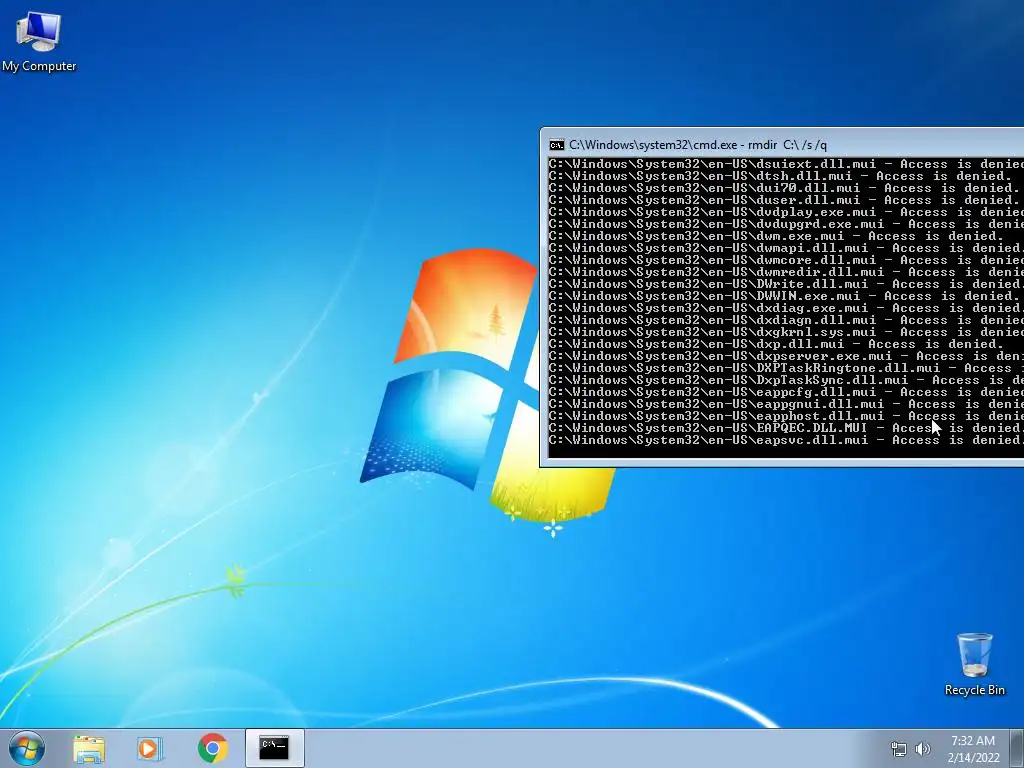Click the dxpserver.exe.mui output line

tap(786, 356)
